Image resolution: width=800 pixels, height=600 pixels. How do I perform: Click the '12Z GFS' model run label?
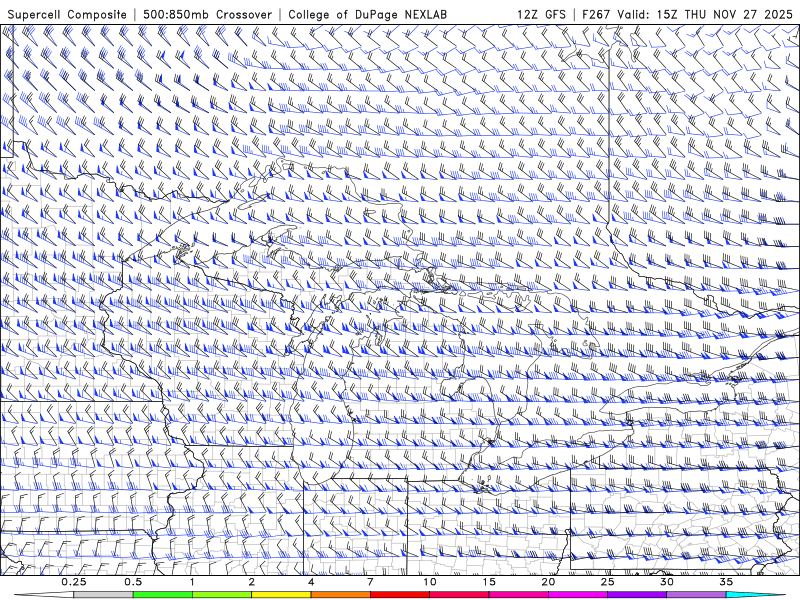541,15
